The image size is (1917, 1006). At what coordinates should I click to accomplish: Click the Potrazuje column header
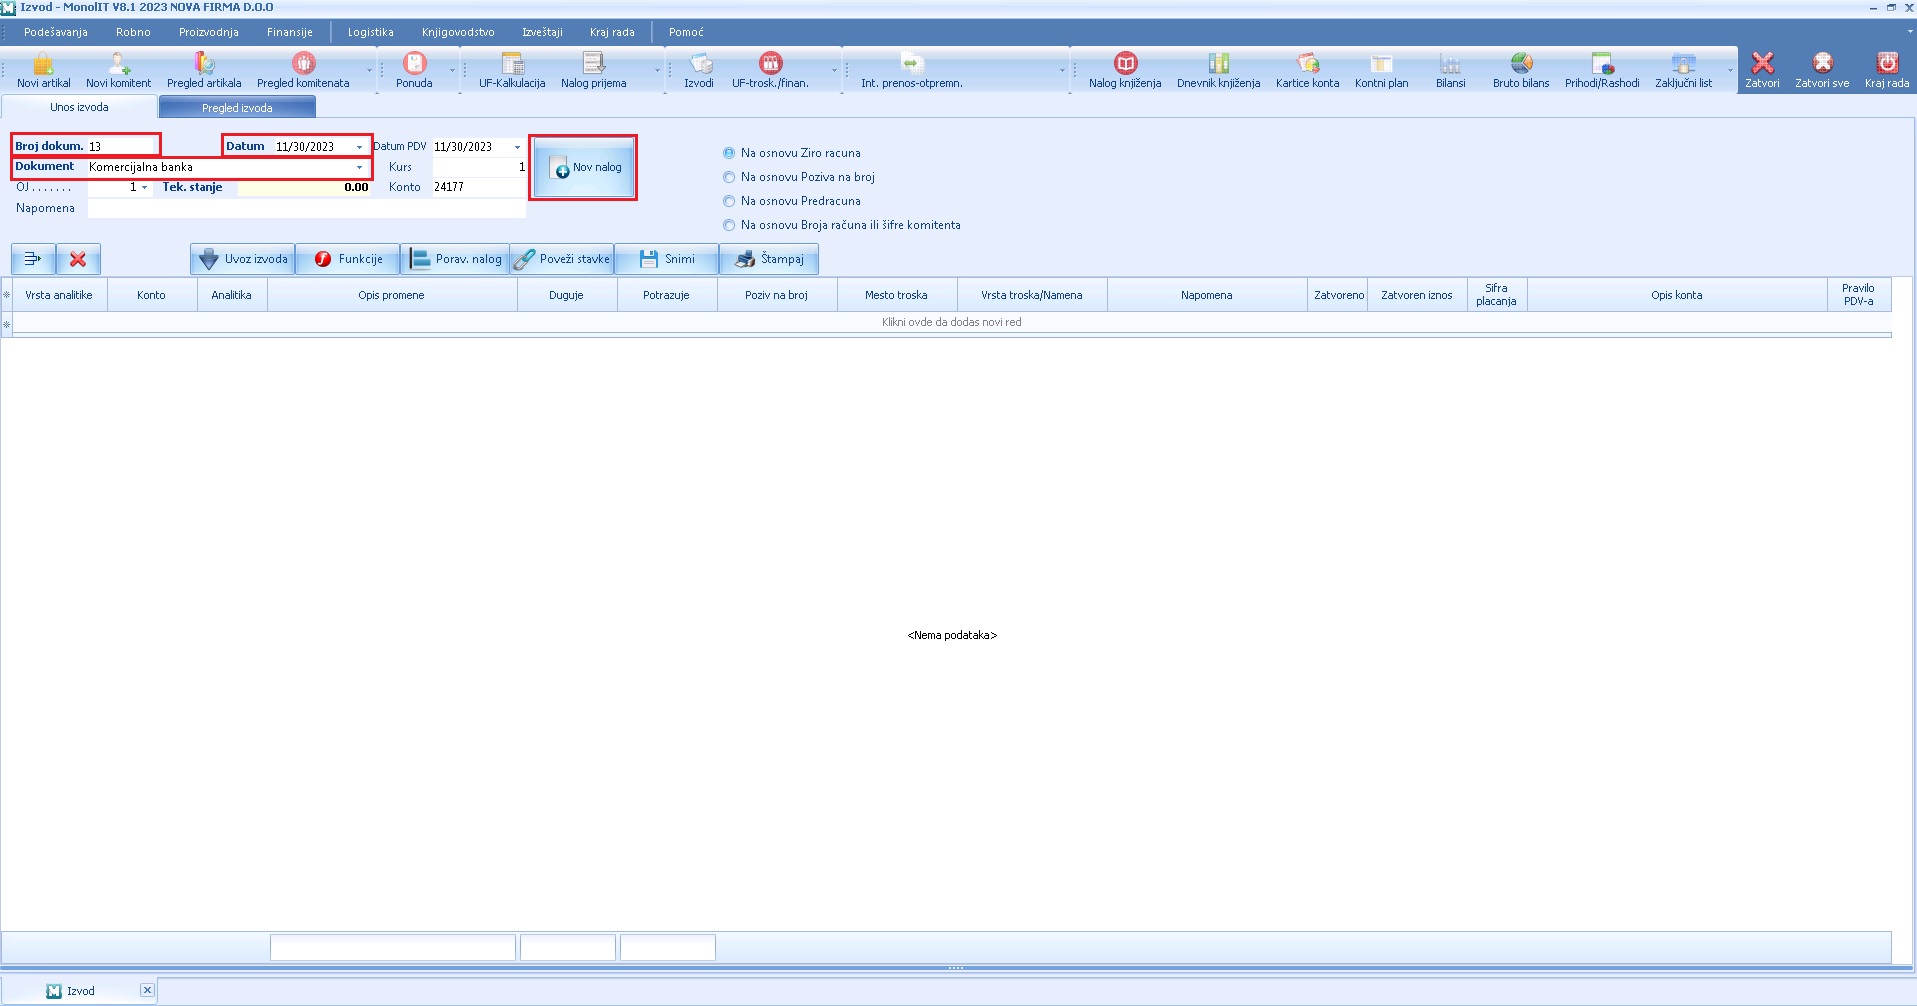666,295
